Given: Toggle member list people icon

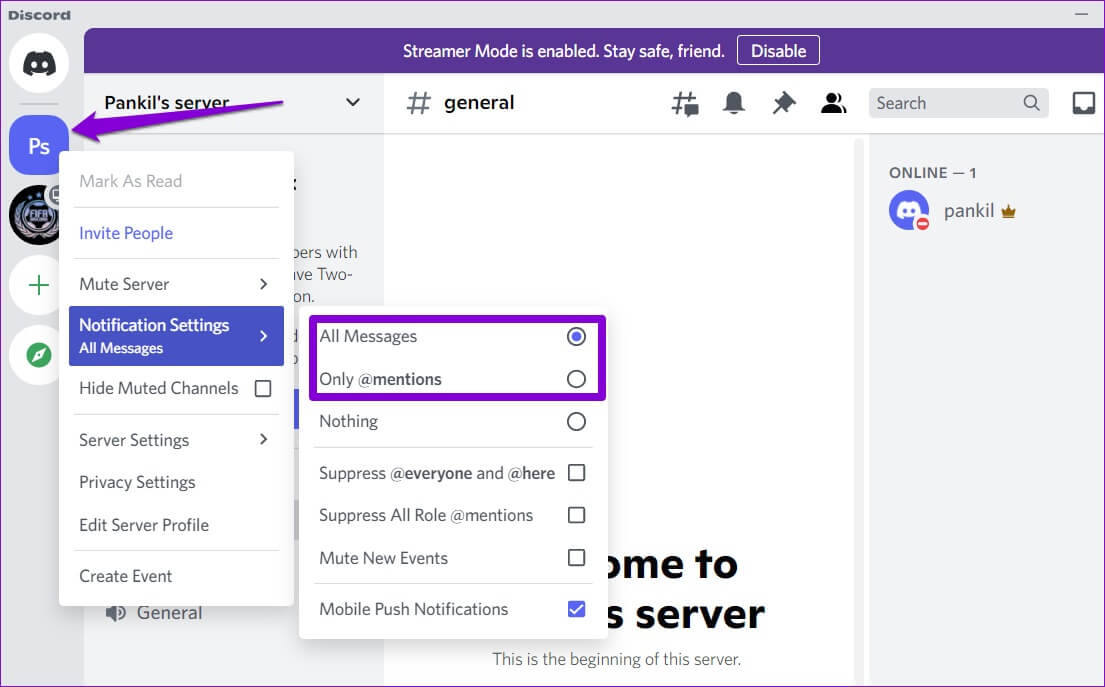Looking at the screenshot, I should pyautogui.click(x=833, y=104).
